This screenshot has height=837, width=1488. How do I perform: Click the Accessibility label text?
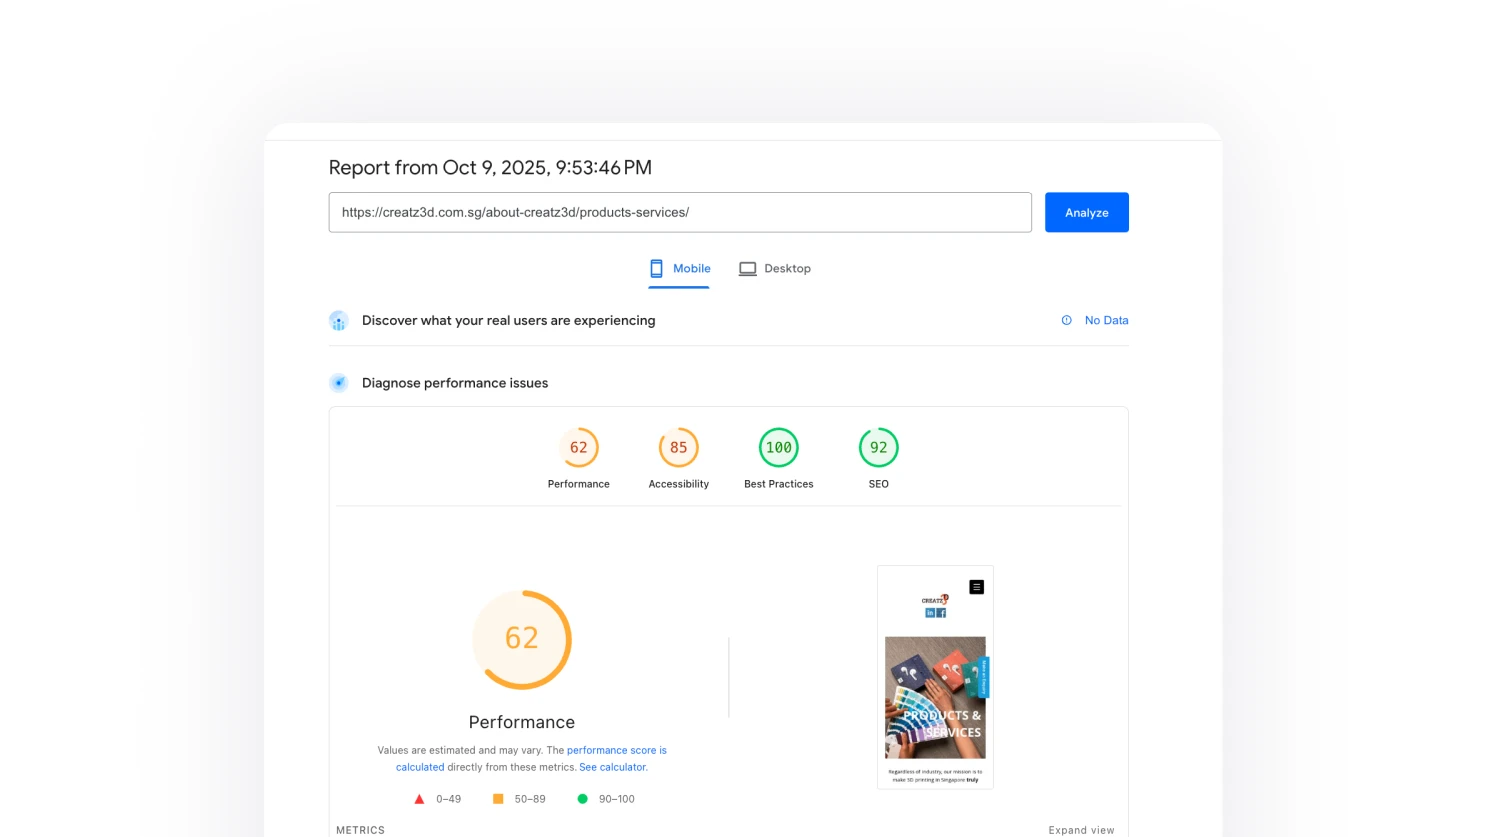678,484
